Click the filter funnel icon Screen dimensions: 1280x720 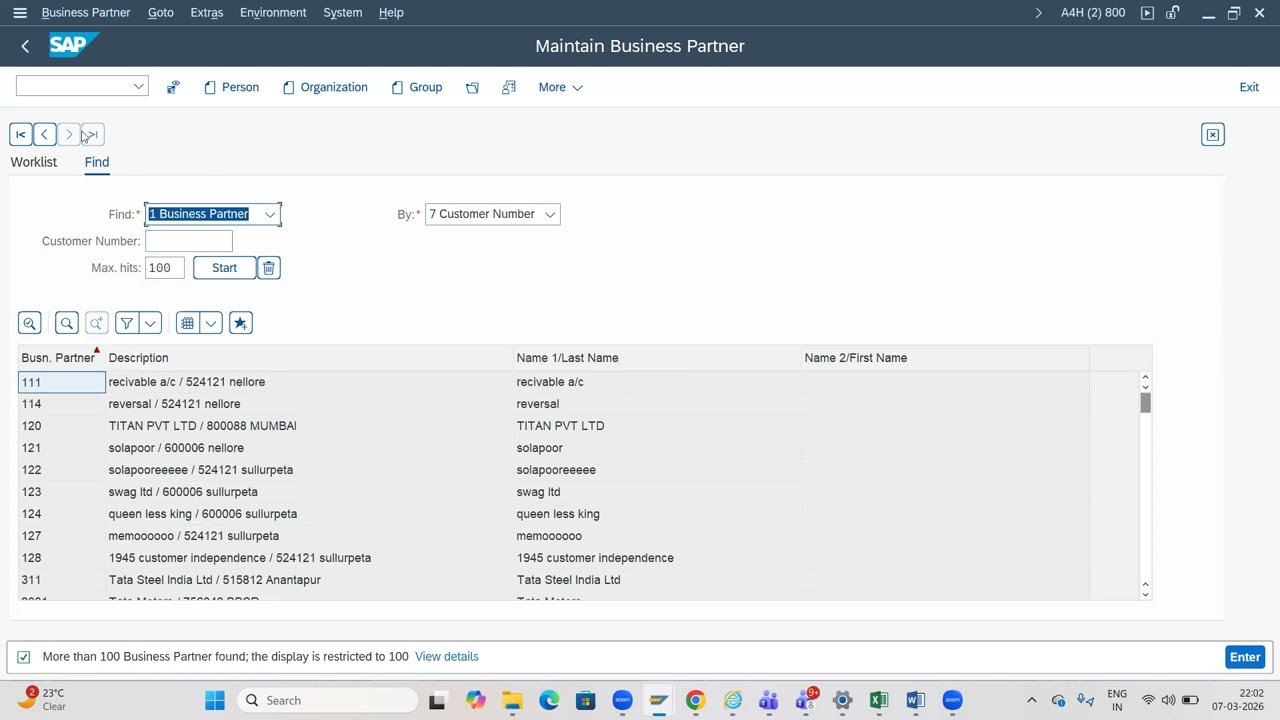pos(126,323)
